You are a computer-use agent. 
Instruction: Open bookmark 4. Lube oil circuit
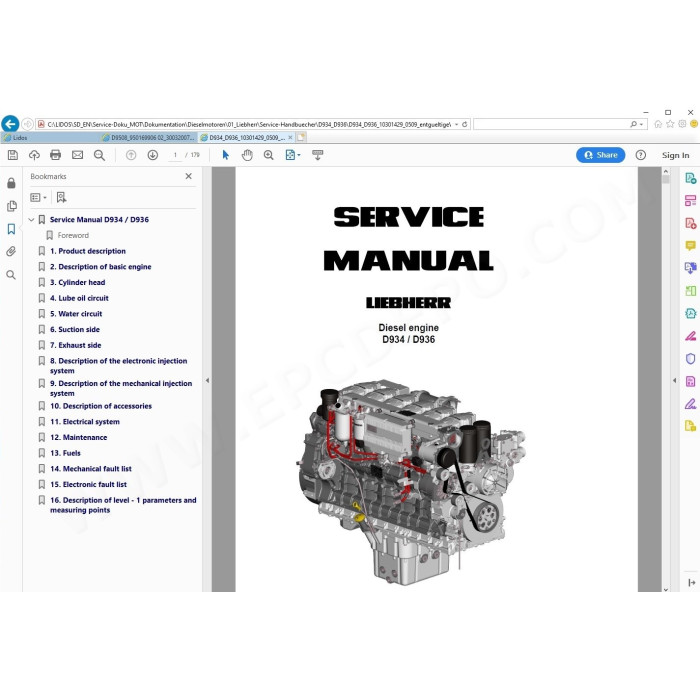pyautogui.click(x=79, y=298)
